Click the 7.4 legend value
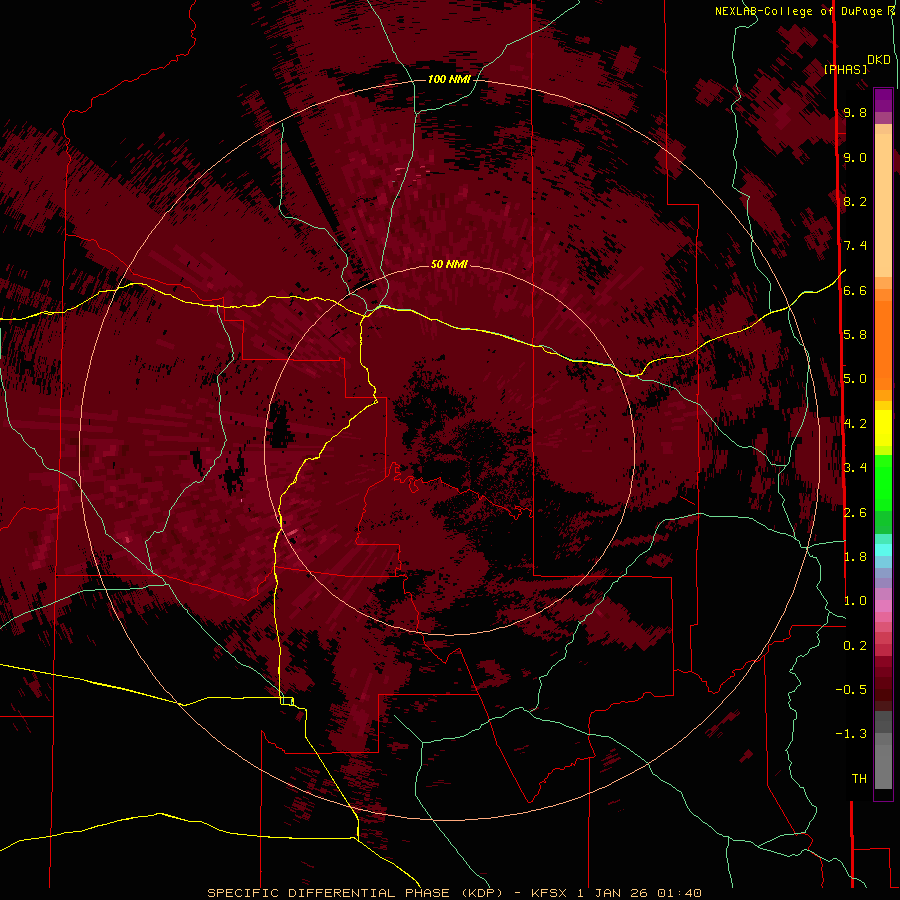Viewport: 900px width, 900px height. click(x=855, y=246)
